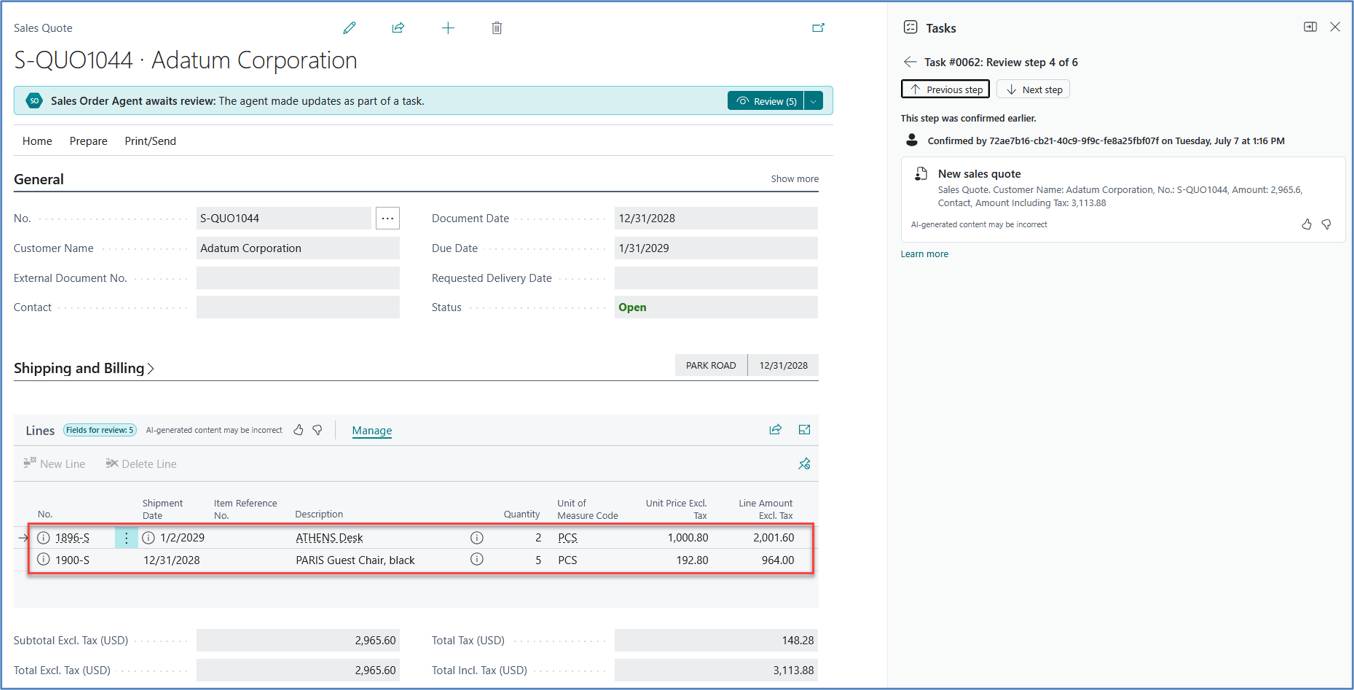
Task: Click the Status field showing Open
Action: (716, 307)
